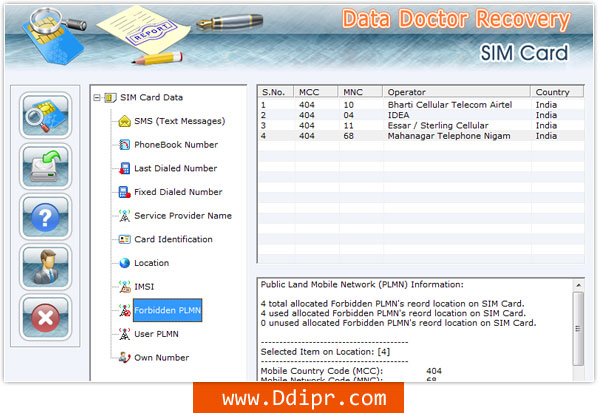Click the info panel scroll up arrow
598x413 pixels.
pos(578,285)
